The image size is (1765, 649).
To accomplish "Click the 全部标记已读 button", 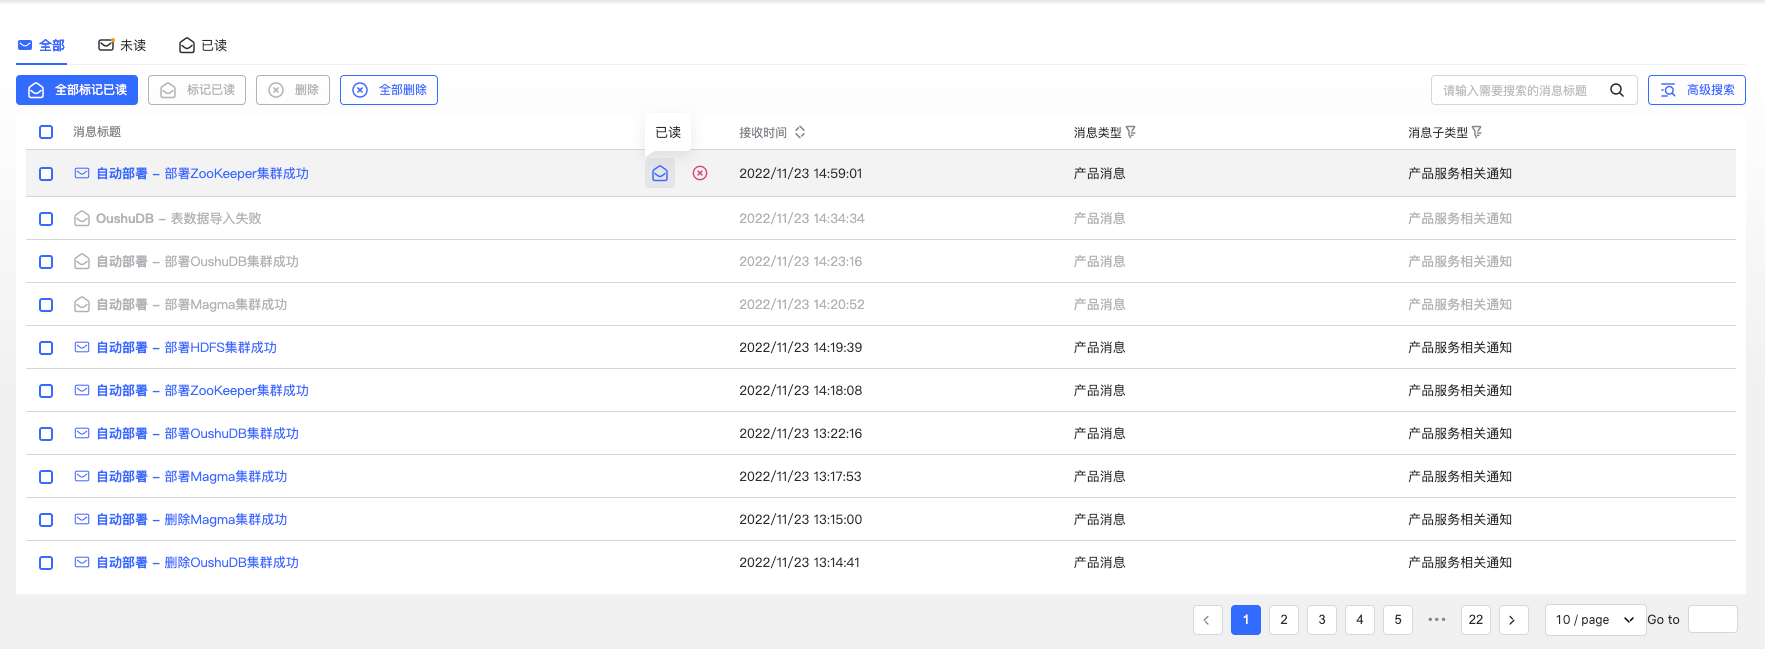I will tap(77, 90).
